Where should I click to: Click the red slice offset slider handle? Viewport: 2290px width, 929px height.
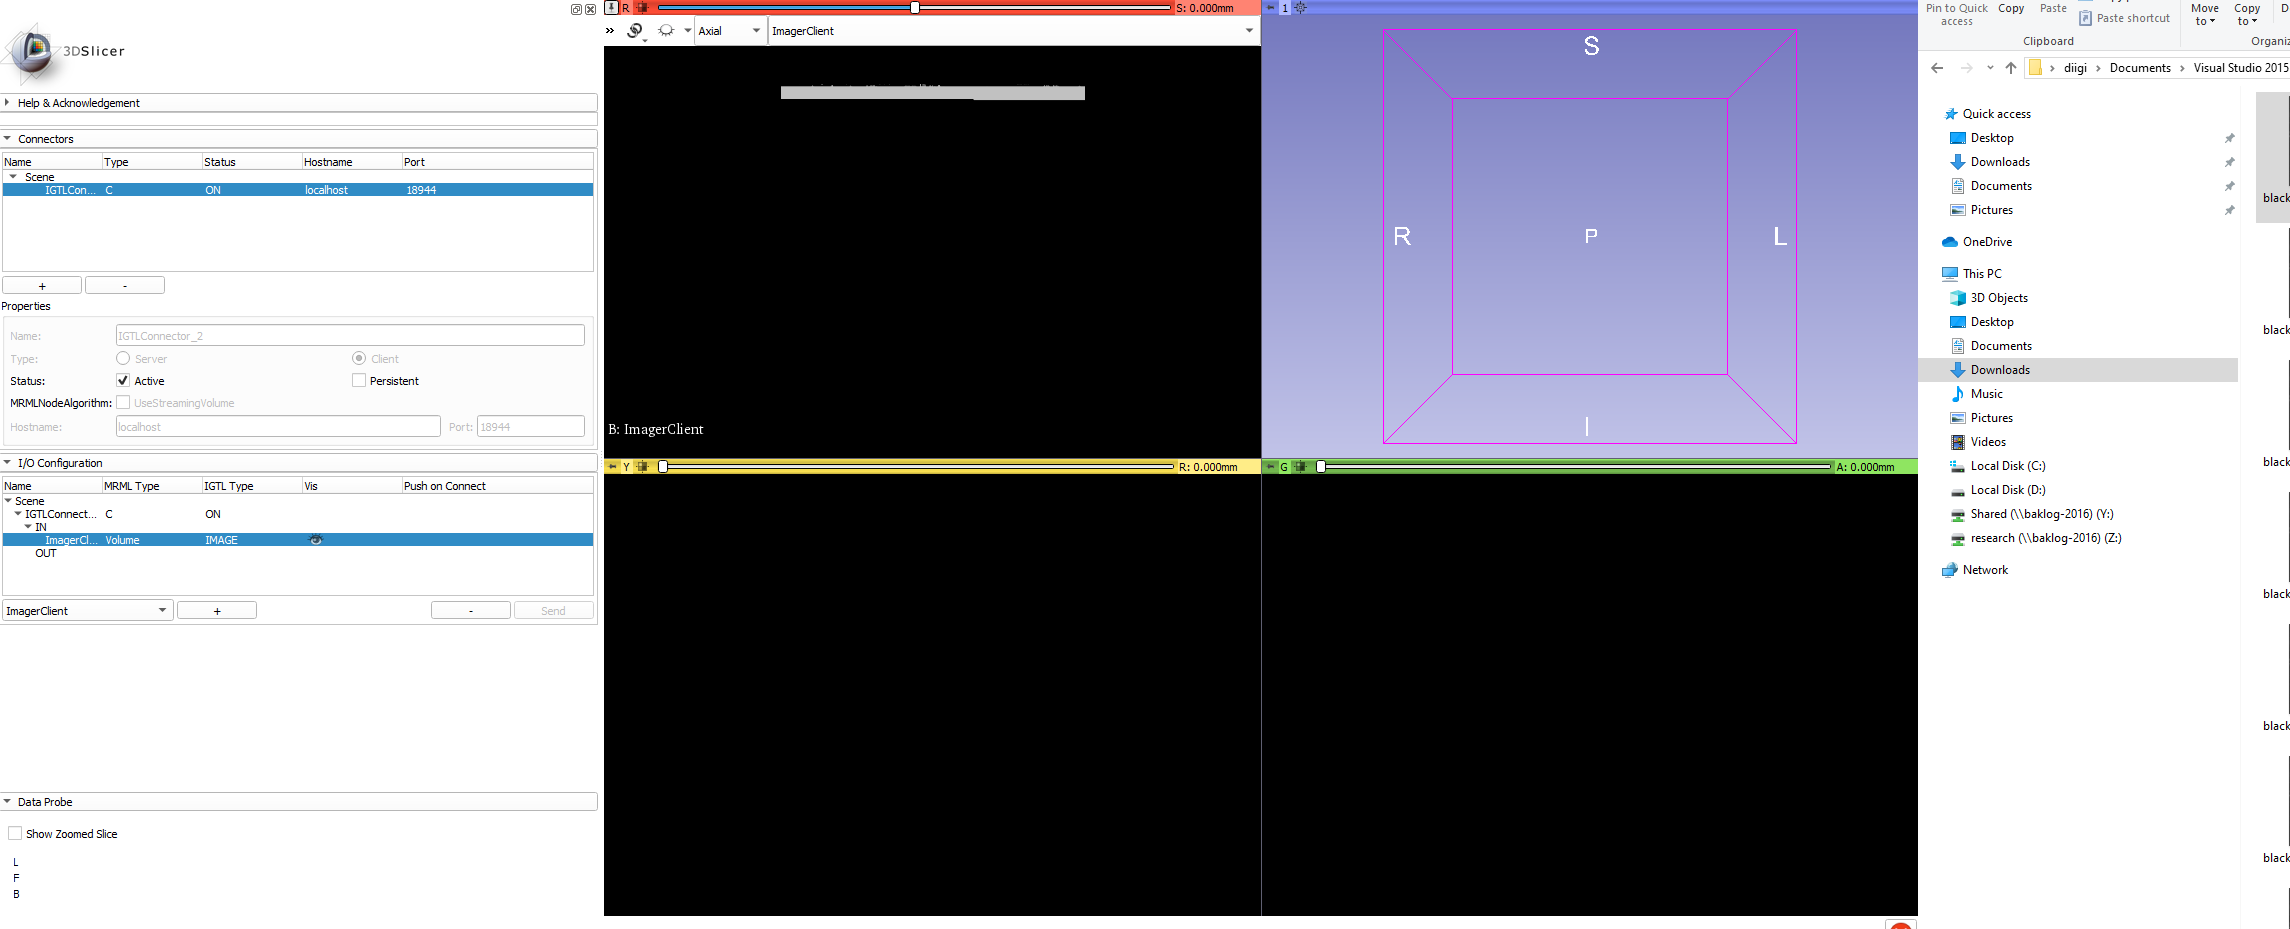point(914,8)
